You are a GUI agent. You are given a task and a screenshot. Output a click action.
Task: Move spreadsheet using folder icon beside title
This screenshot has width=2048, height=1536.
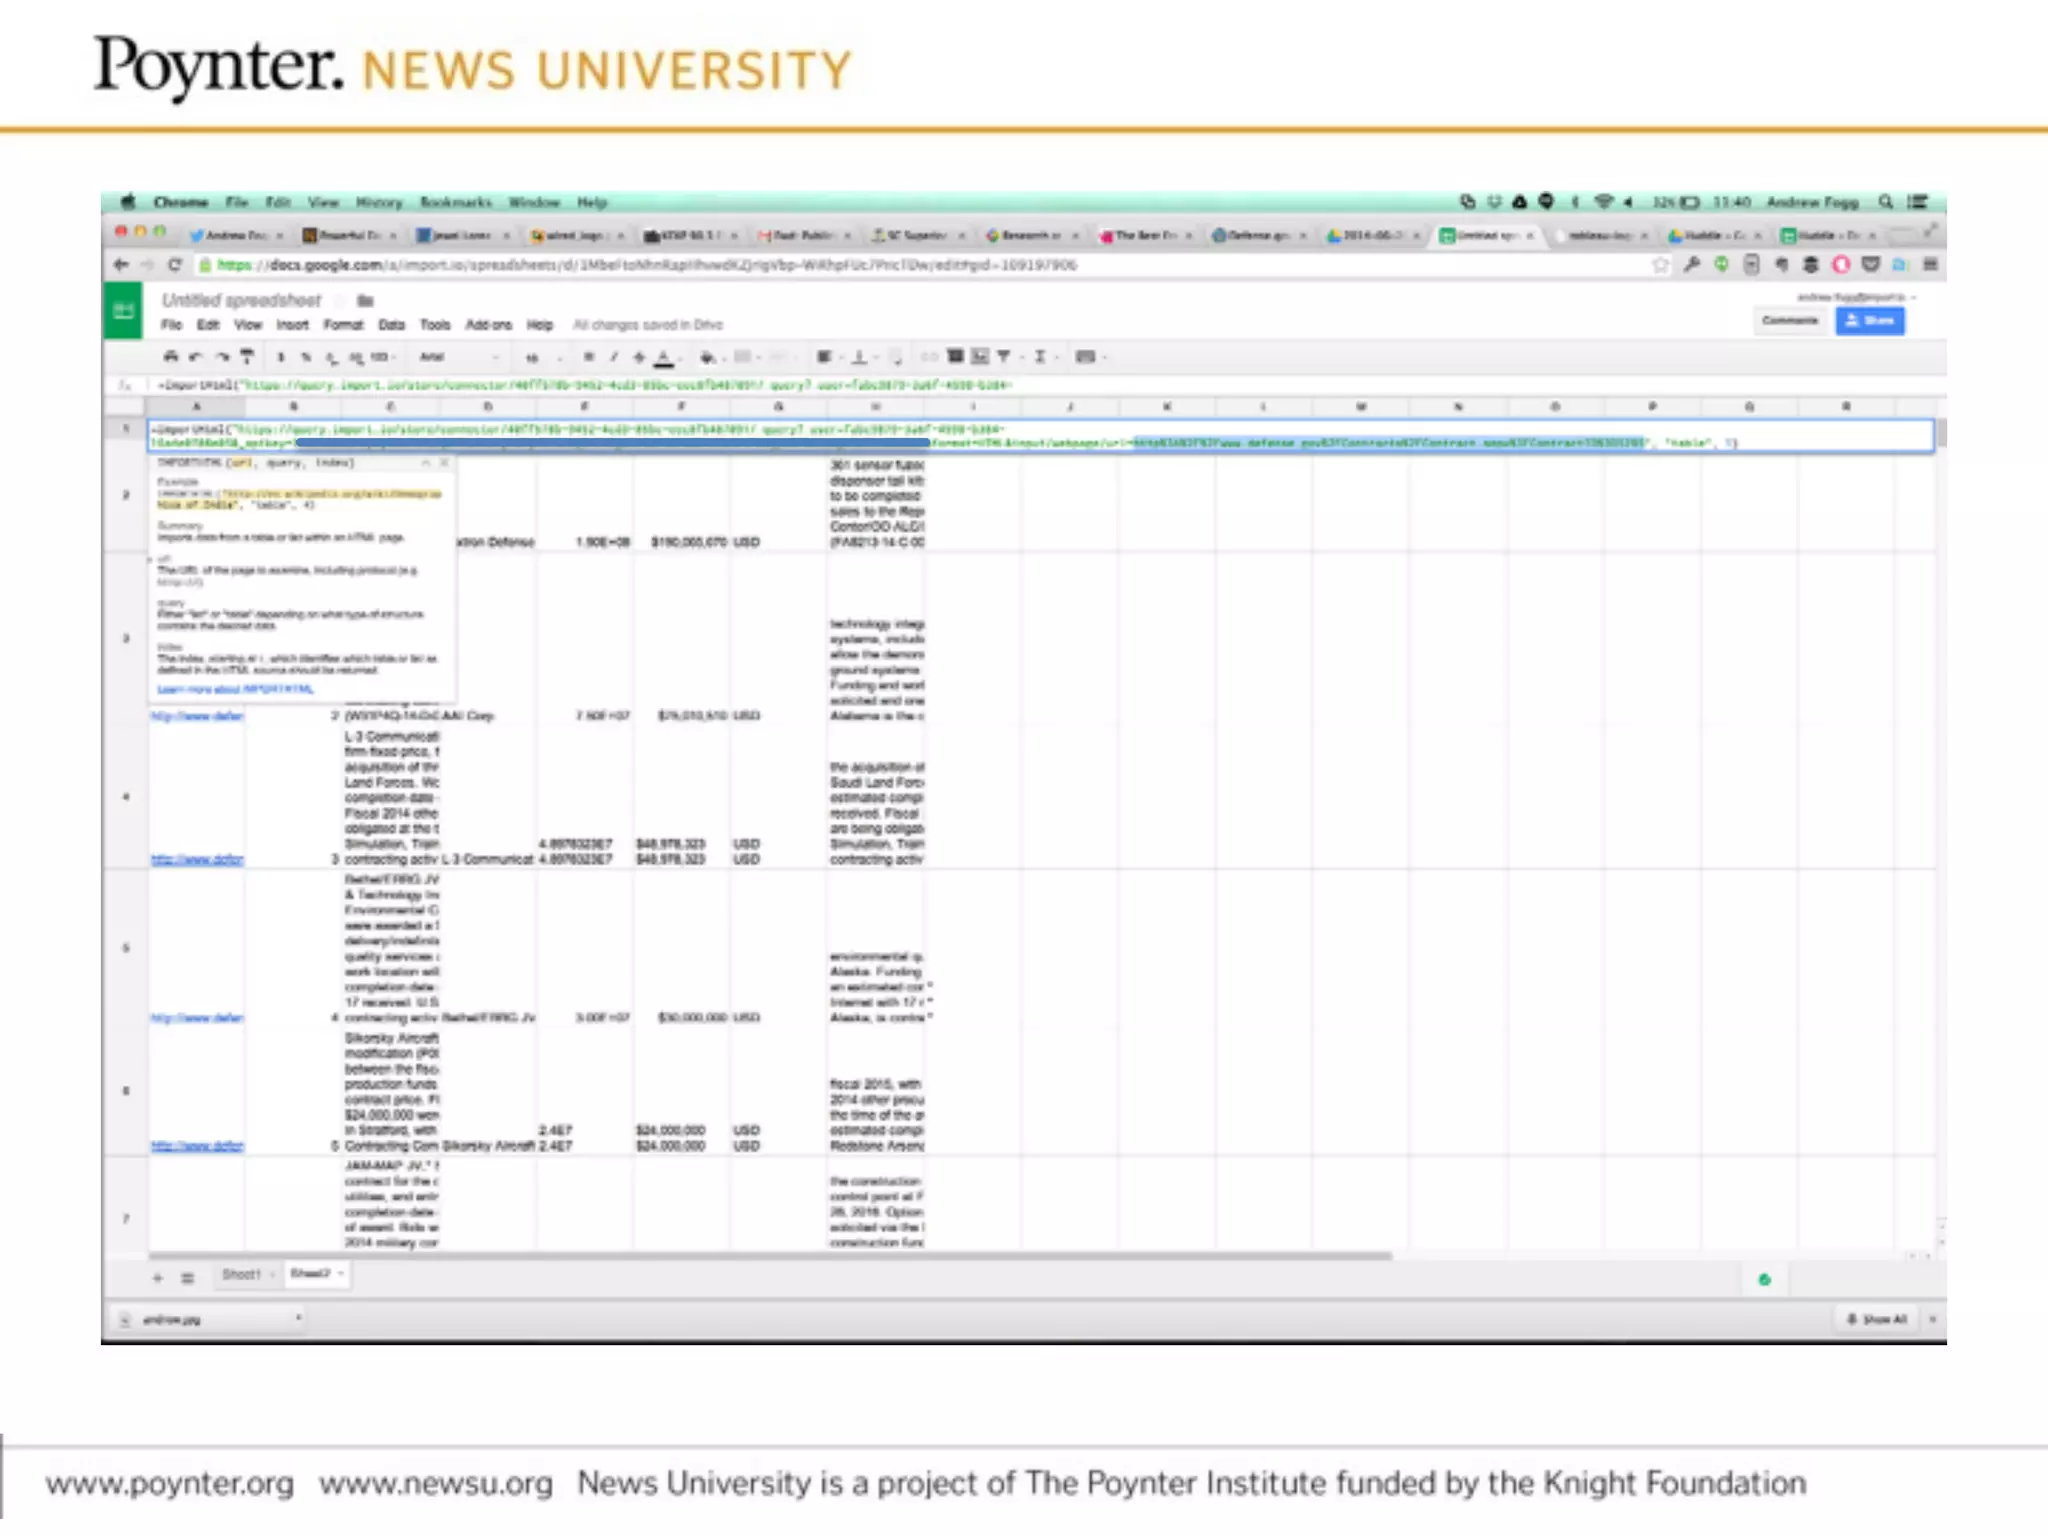pos(365,300)
